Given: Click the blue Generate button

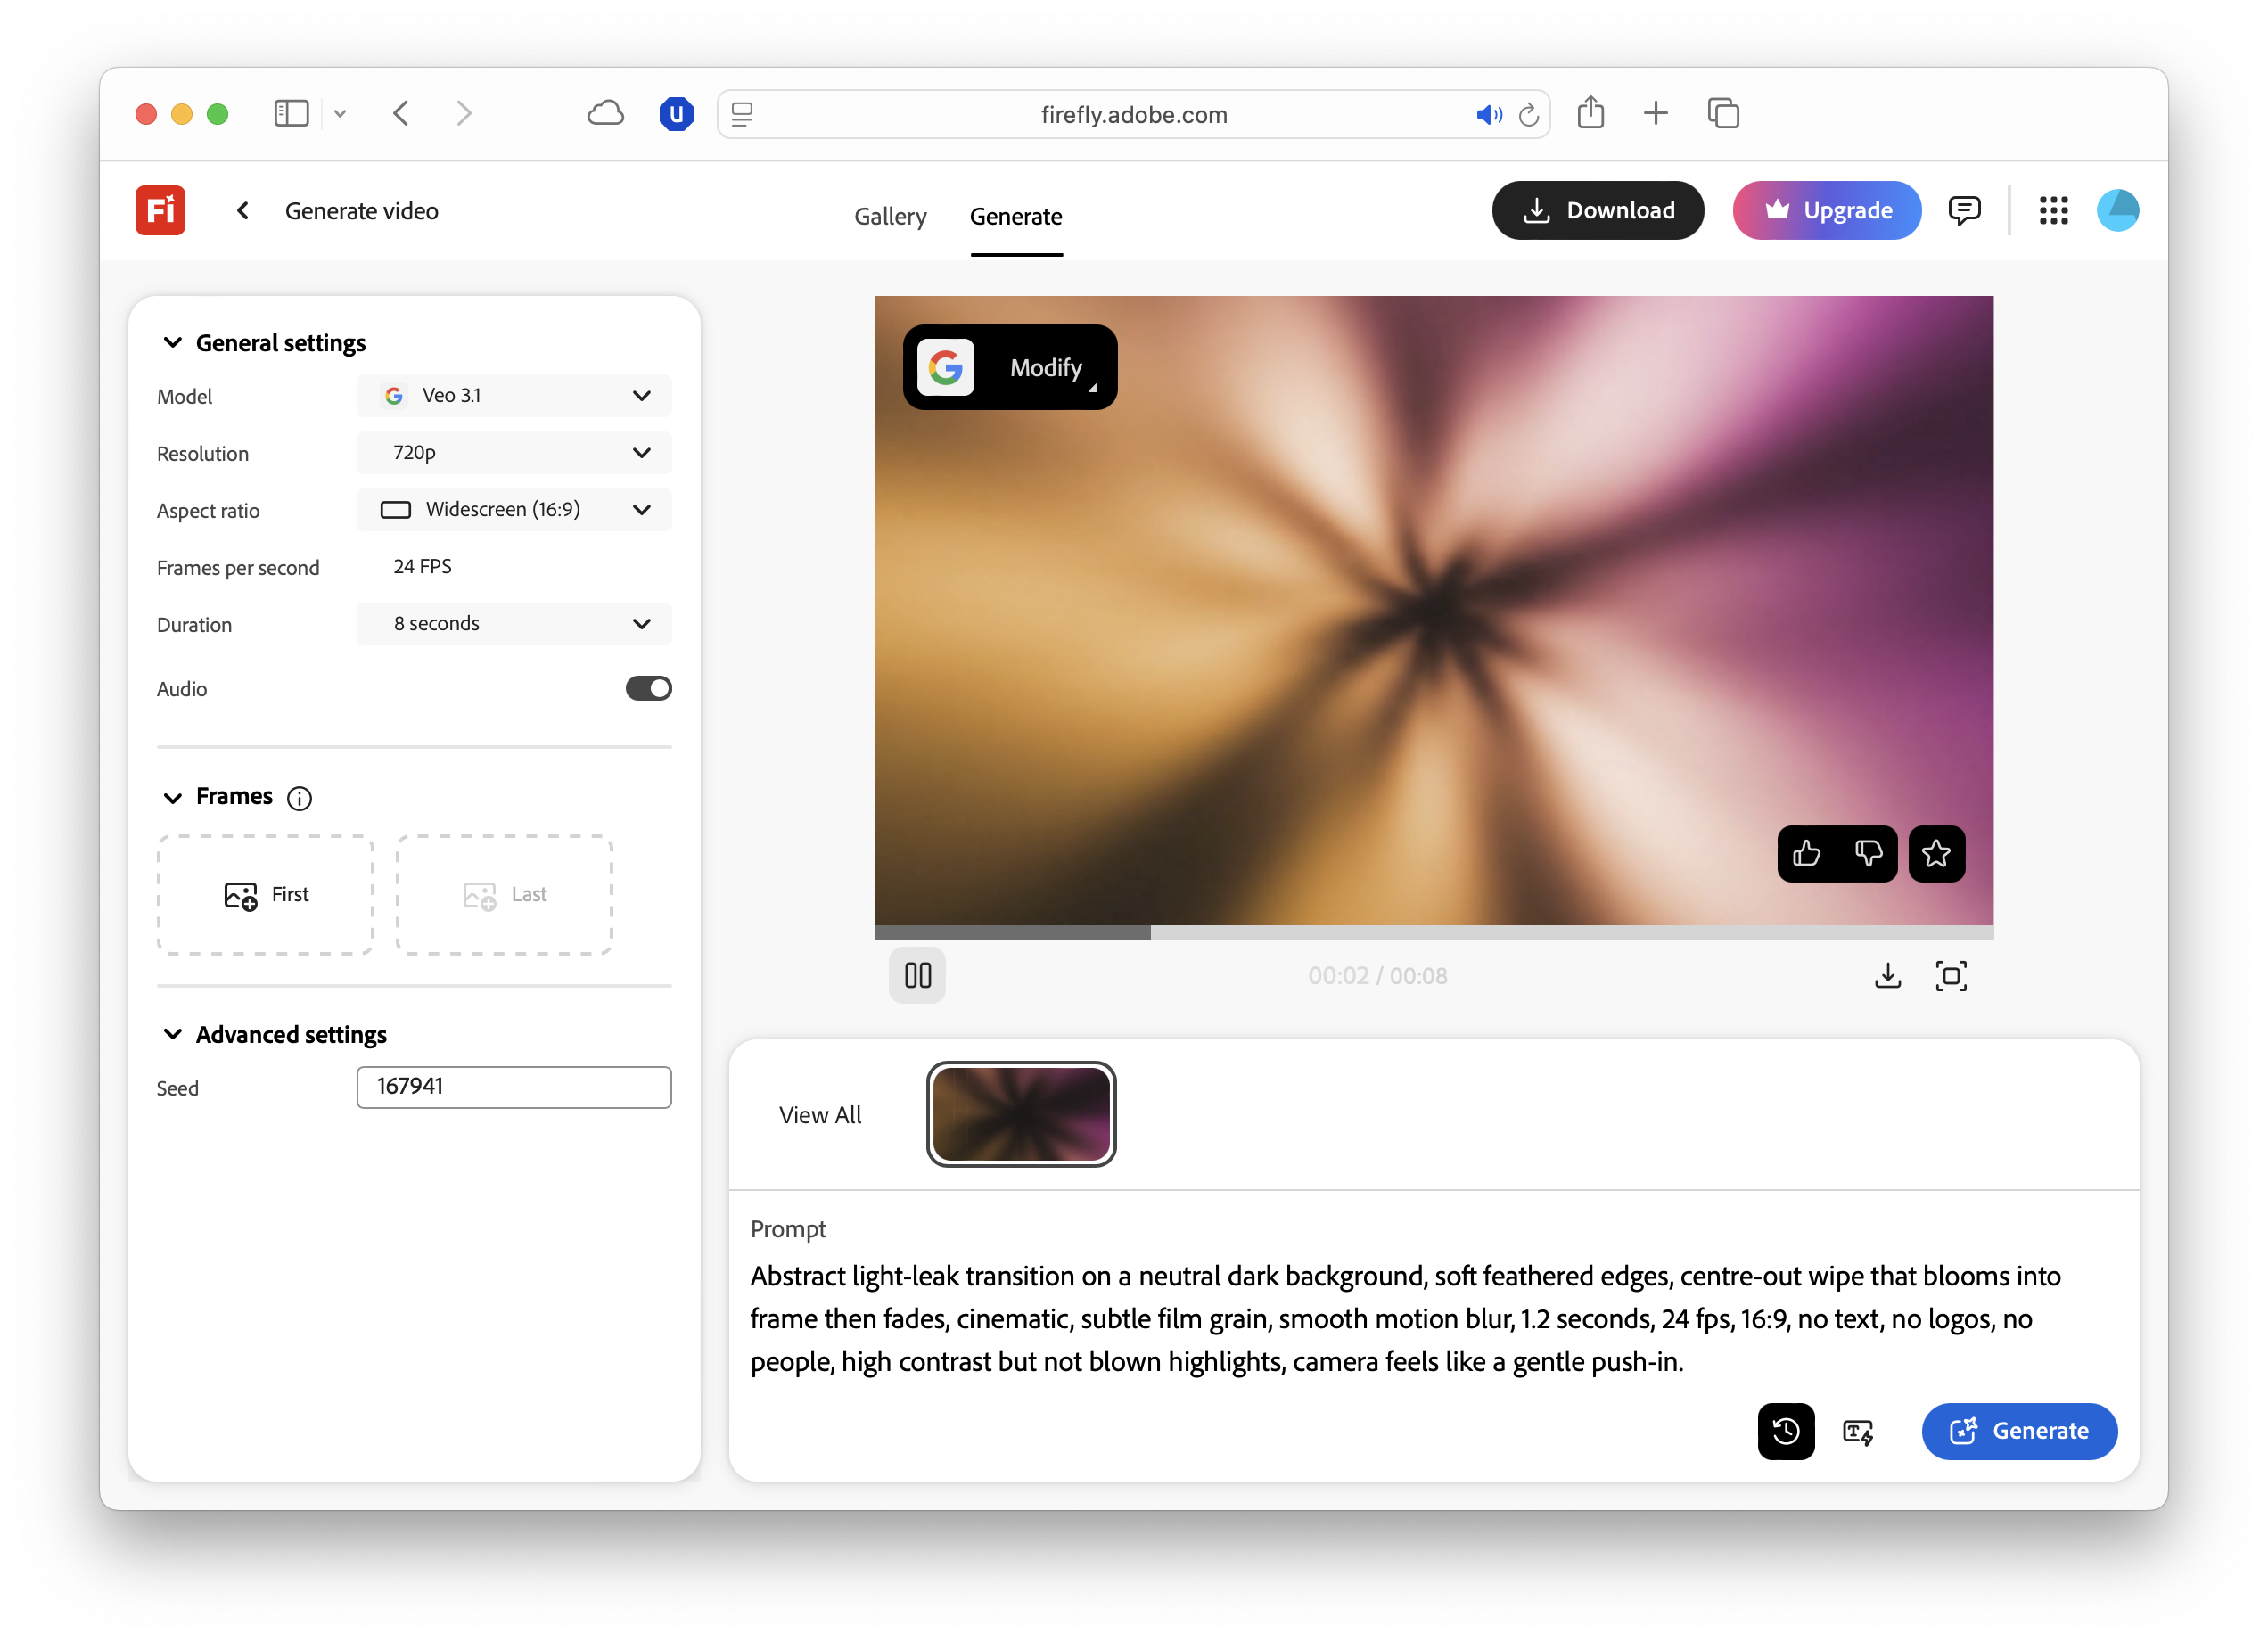Looking at the screenshot, I should (x=2019, y=1431).
